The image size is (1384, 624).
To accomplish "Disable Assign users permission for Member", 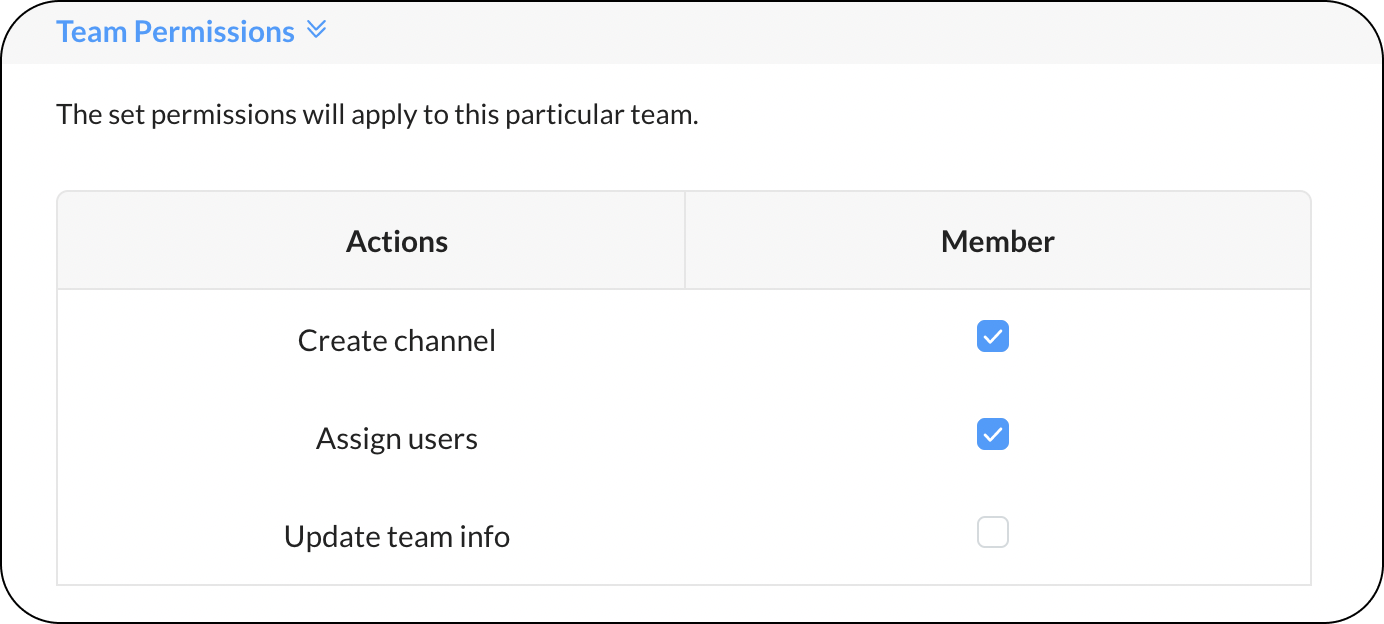I will 992,435.
